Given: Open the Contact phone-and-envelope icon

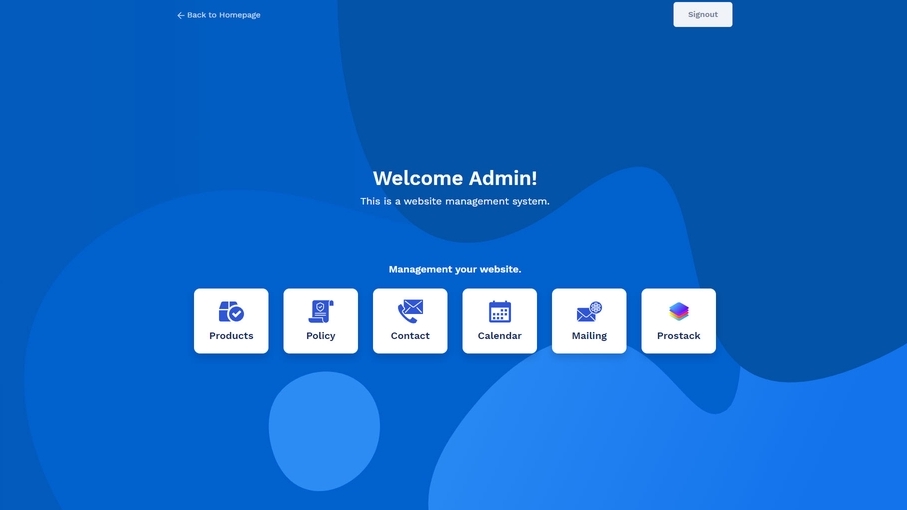Looking at the screenshot, I should (410, 311).
